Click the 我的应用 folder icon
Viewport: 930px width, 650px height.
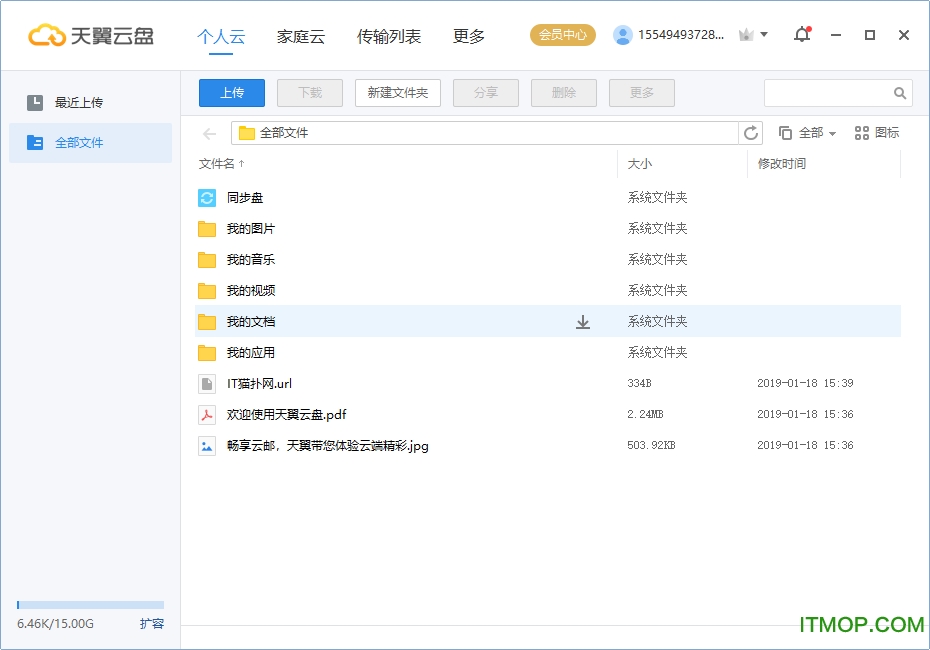point(207,353)
